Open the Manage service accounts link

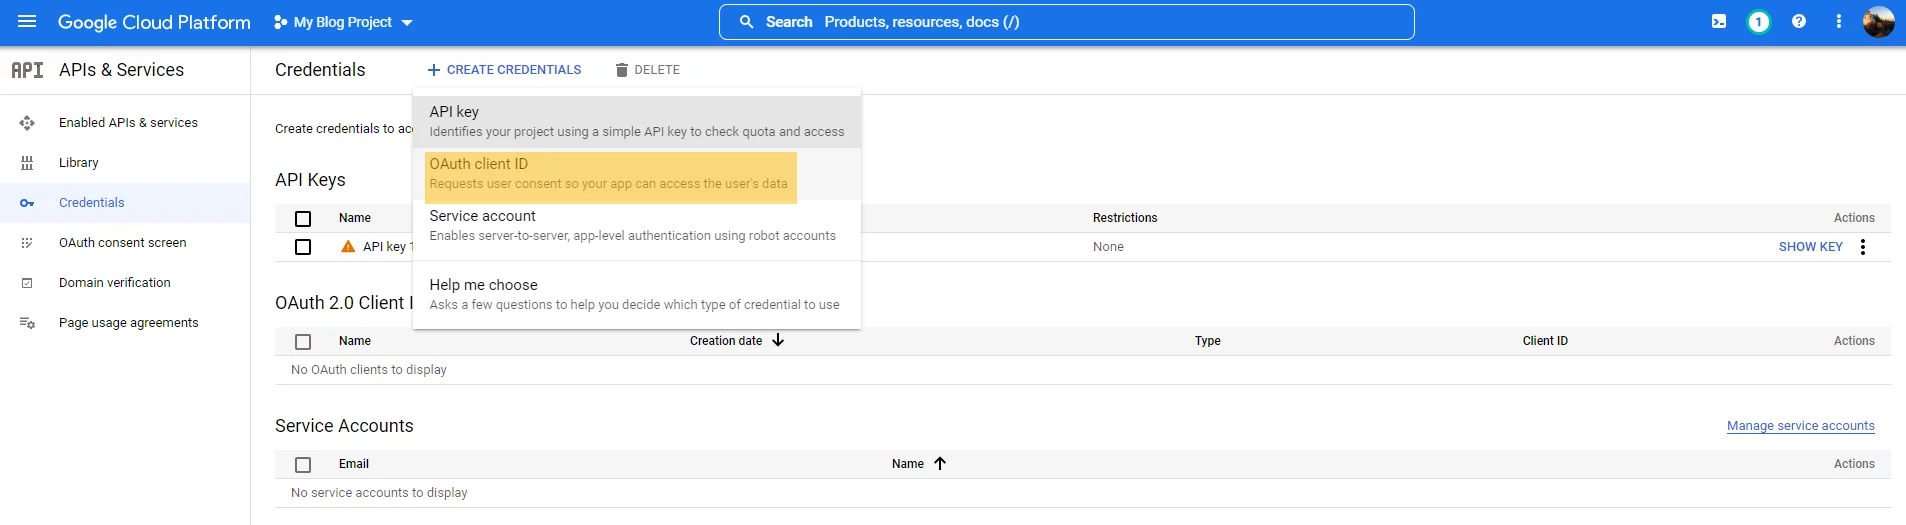pyautogui.click(x=1800, y=426)
